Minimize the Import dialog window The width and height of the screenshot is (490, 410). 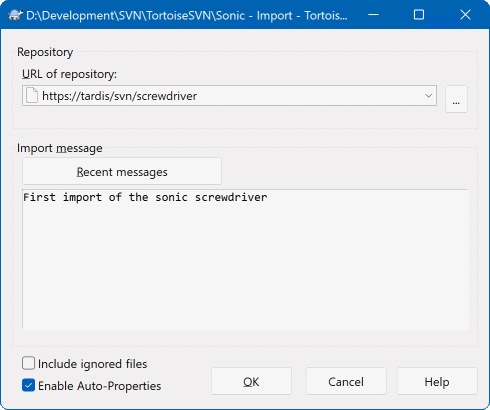coord(373,15)
